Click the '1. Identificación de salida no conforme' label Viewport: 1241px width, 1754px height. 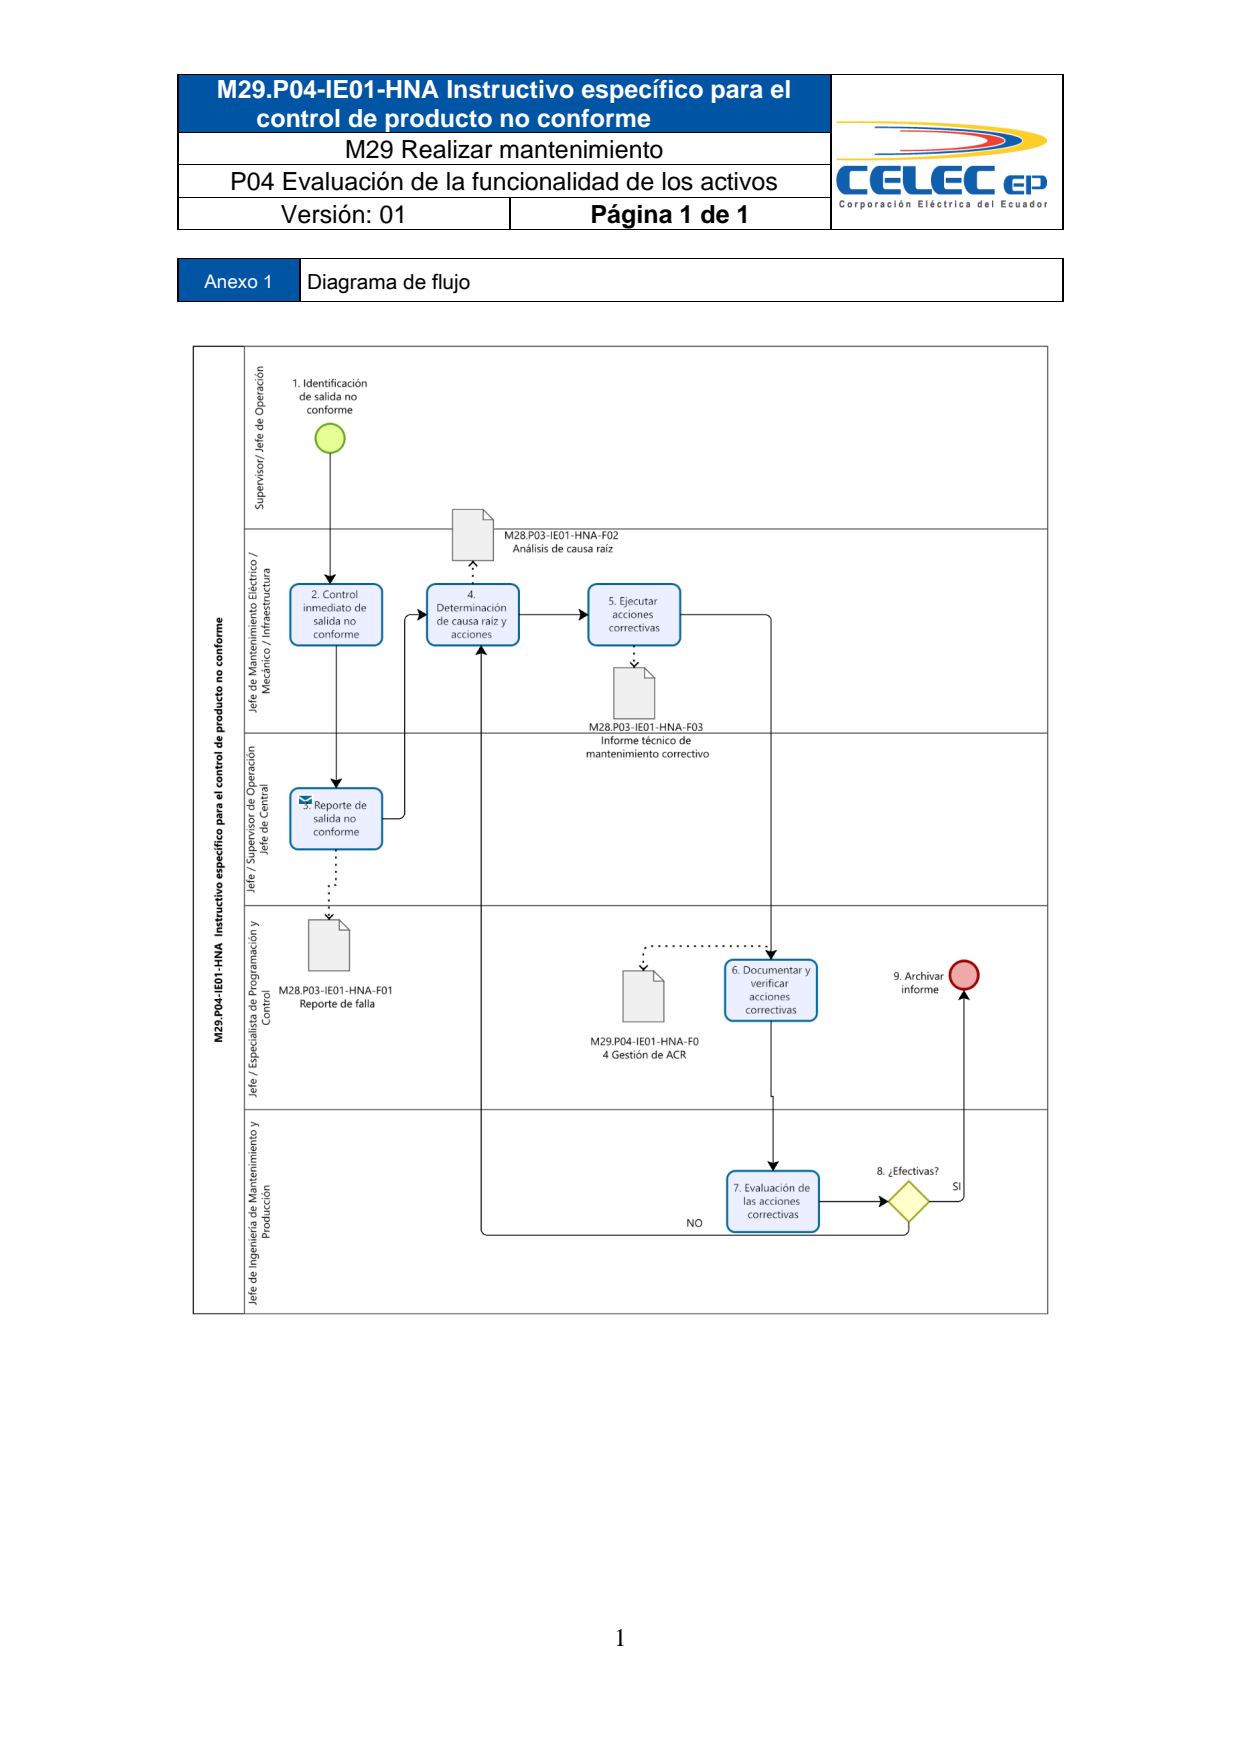330,397
